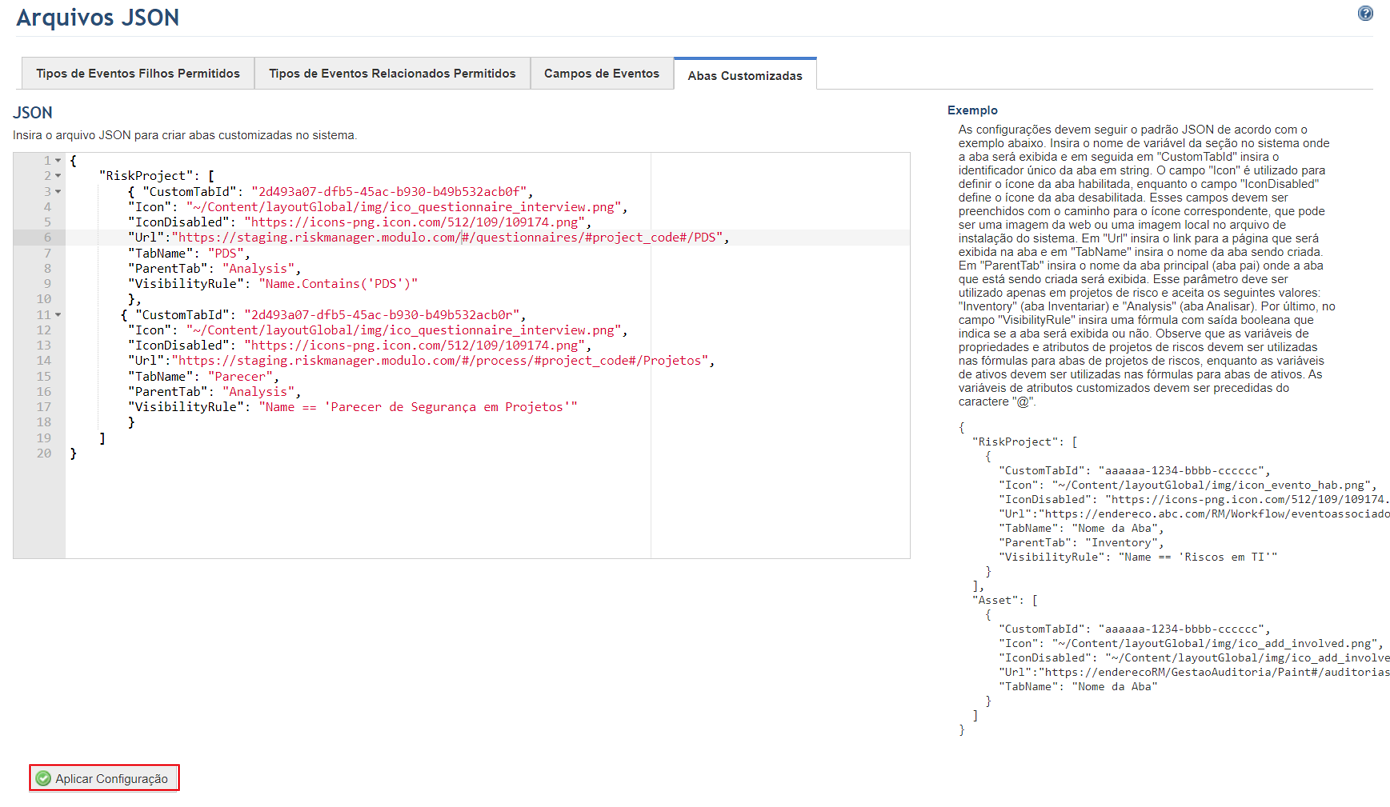This screenshot has height=807, width=1390.
Task: Click line number 20 in the gutter
Action: click(44, 453)
